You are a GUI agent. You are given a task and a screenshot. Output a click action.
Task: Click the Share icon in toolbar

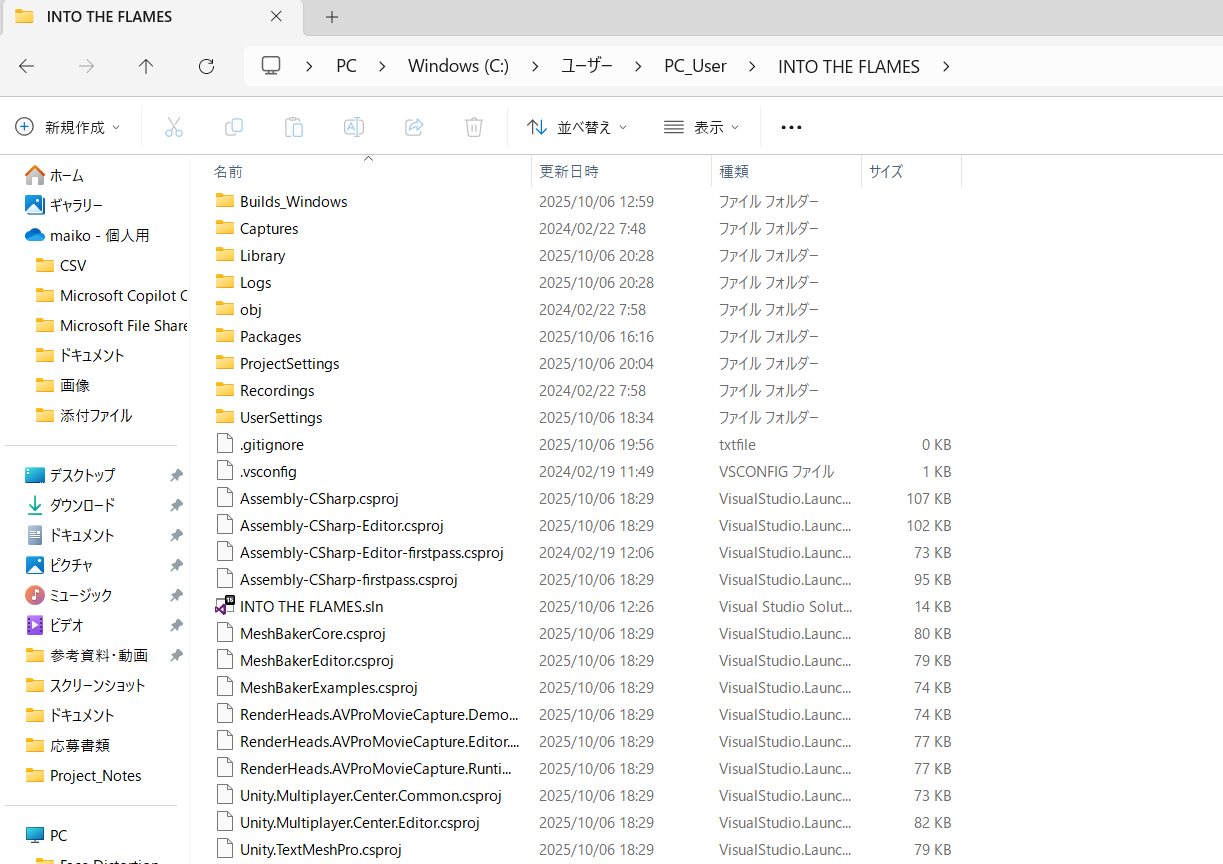tap(414, 127)
